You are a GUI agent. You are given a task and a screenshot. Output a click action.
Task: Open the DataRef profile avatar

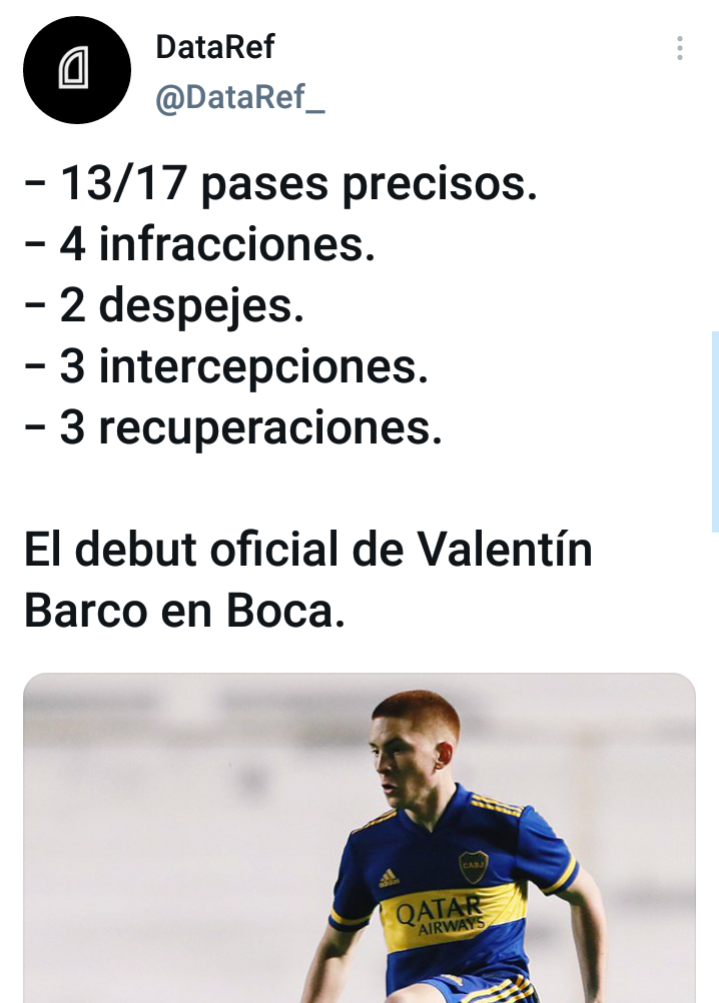click(x=77, y=70)
